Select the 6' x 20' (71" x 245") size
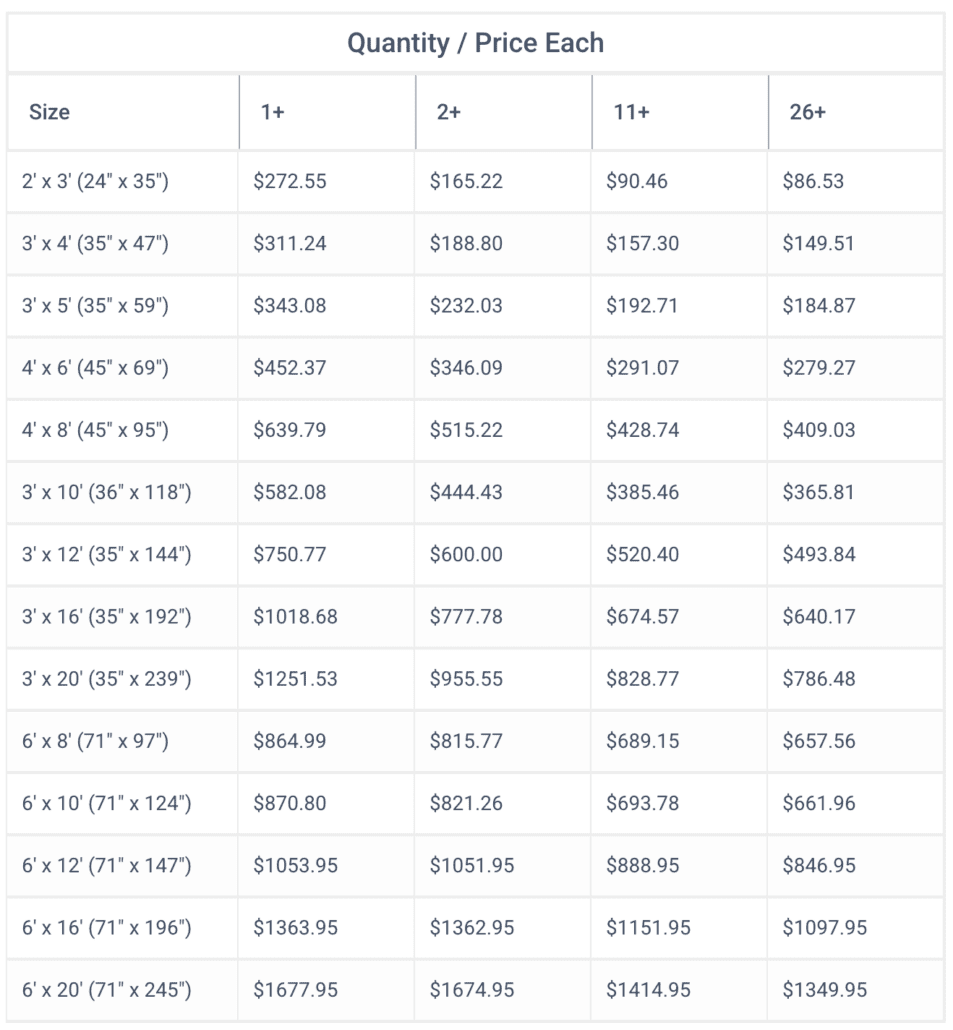Image resolution: width=953 pixels, height=1030 pixels. 106,990
